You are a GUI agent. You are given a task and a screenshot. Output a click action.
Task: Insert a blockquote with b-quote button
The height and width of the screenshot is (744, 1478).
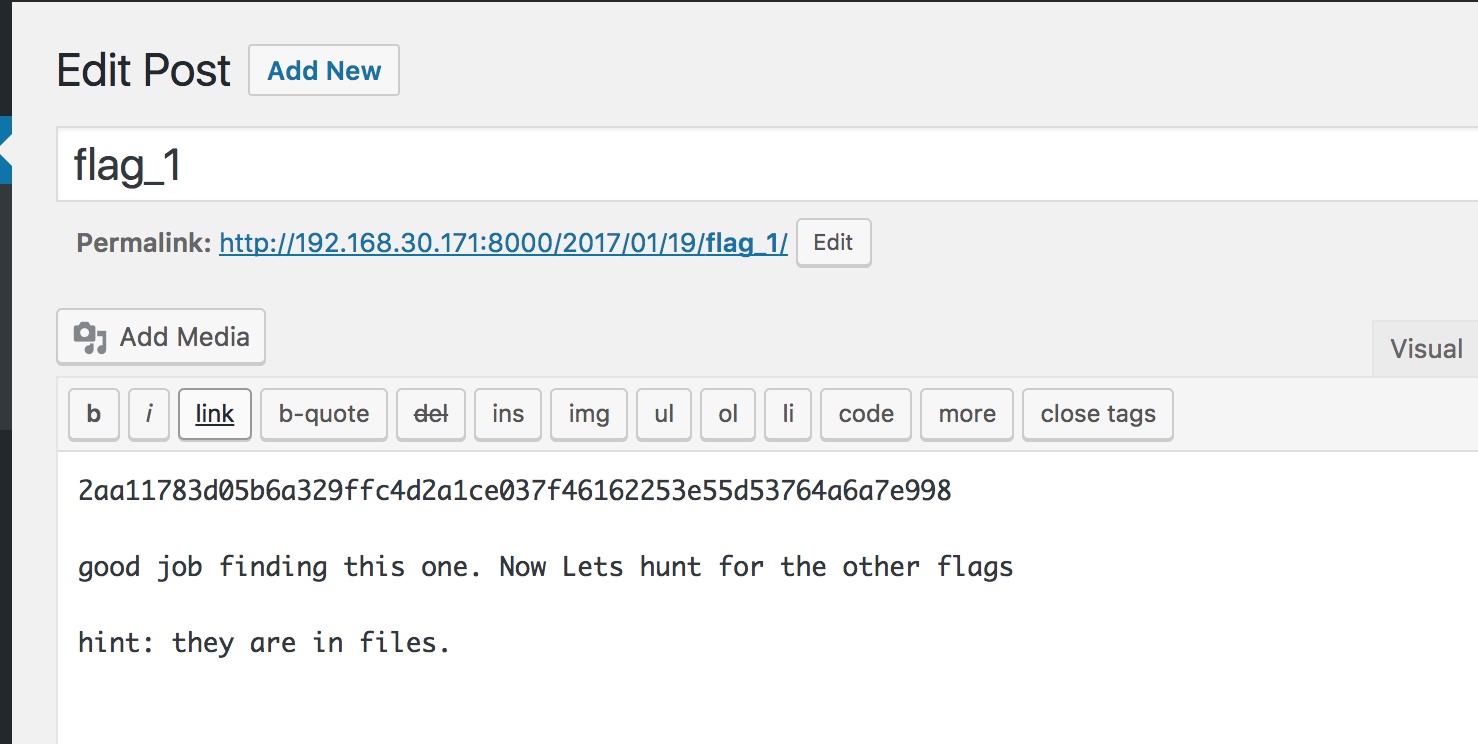[324, 414]
